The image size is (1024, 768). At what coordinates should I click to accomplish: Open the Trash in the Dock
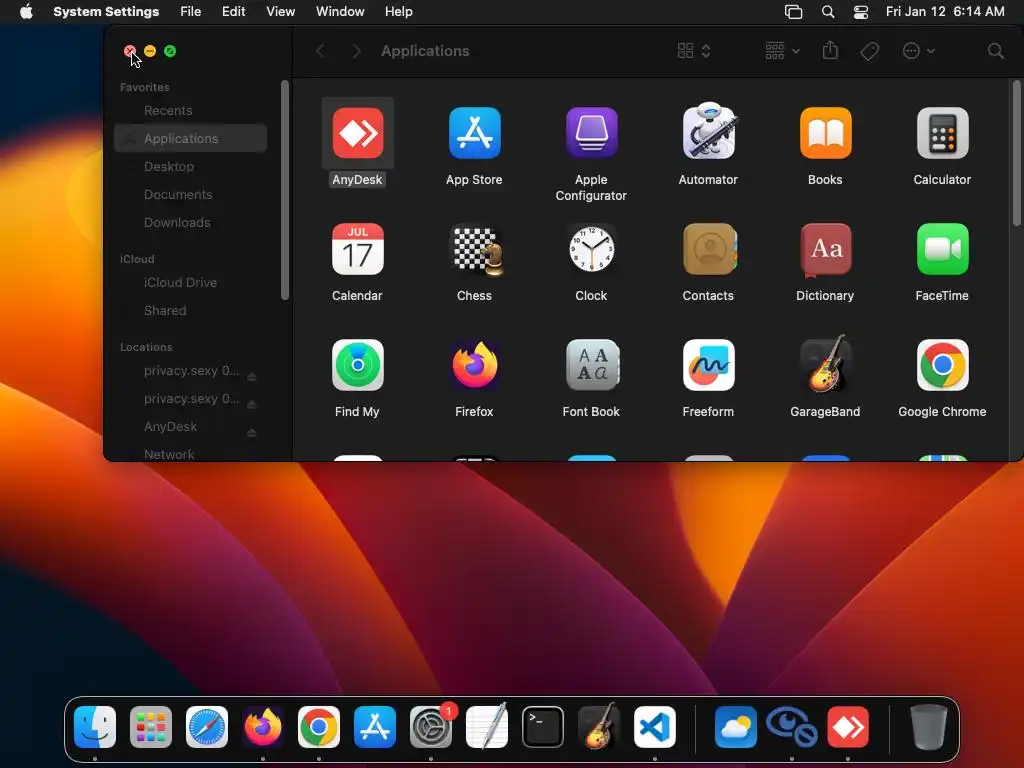[928, 727]
